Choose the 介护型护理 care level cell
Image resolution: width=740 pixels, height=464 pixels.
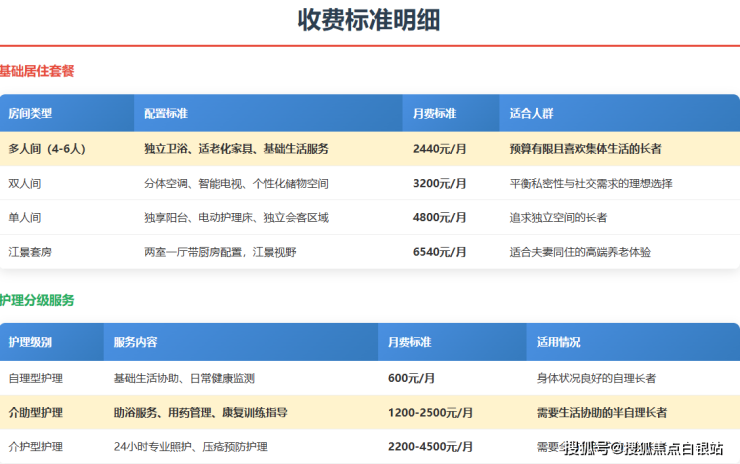[x=36, y=446]
